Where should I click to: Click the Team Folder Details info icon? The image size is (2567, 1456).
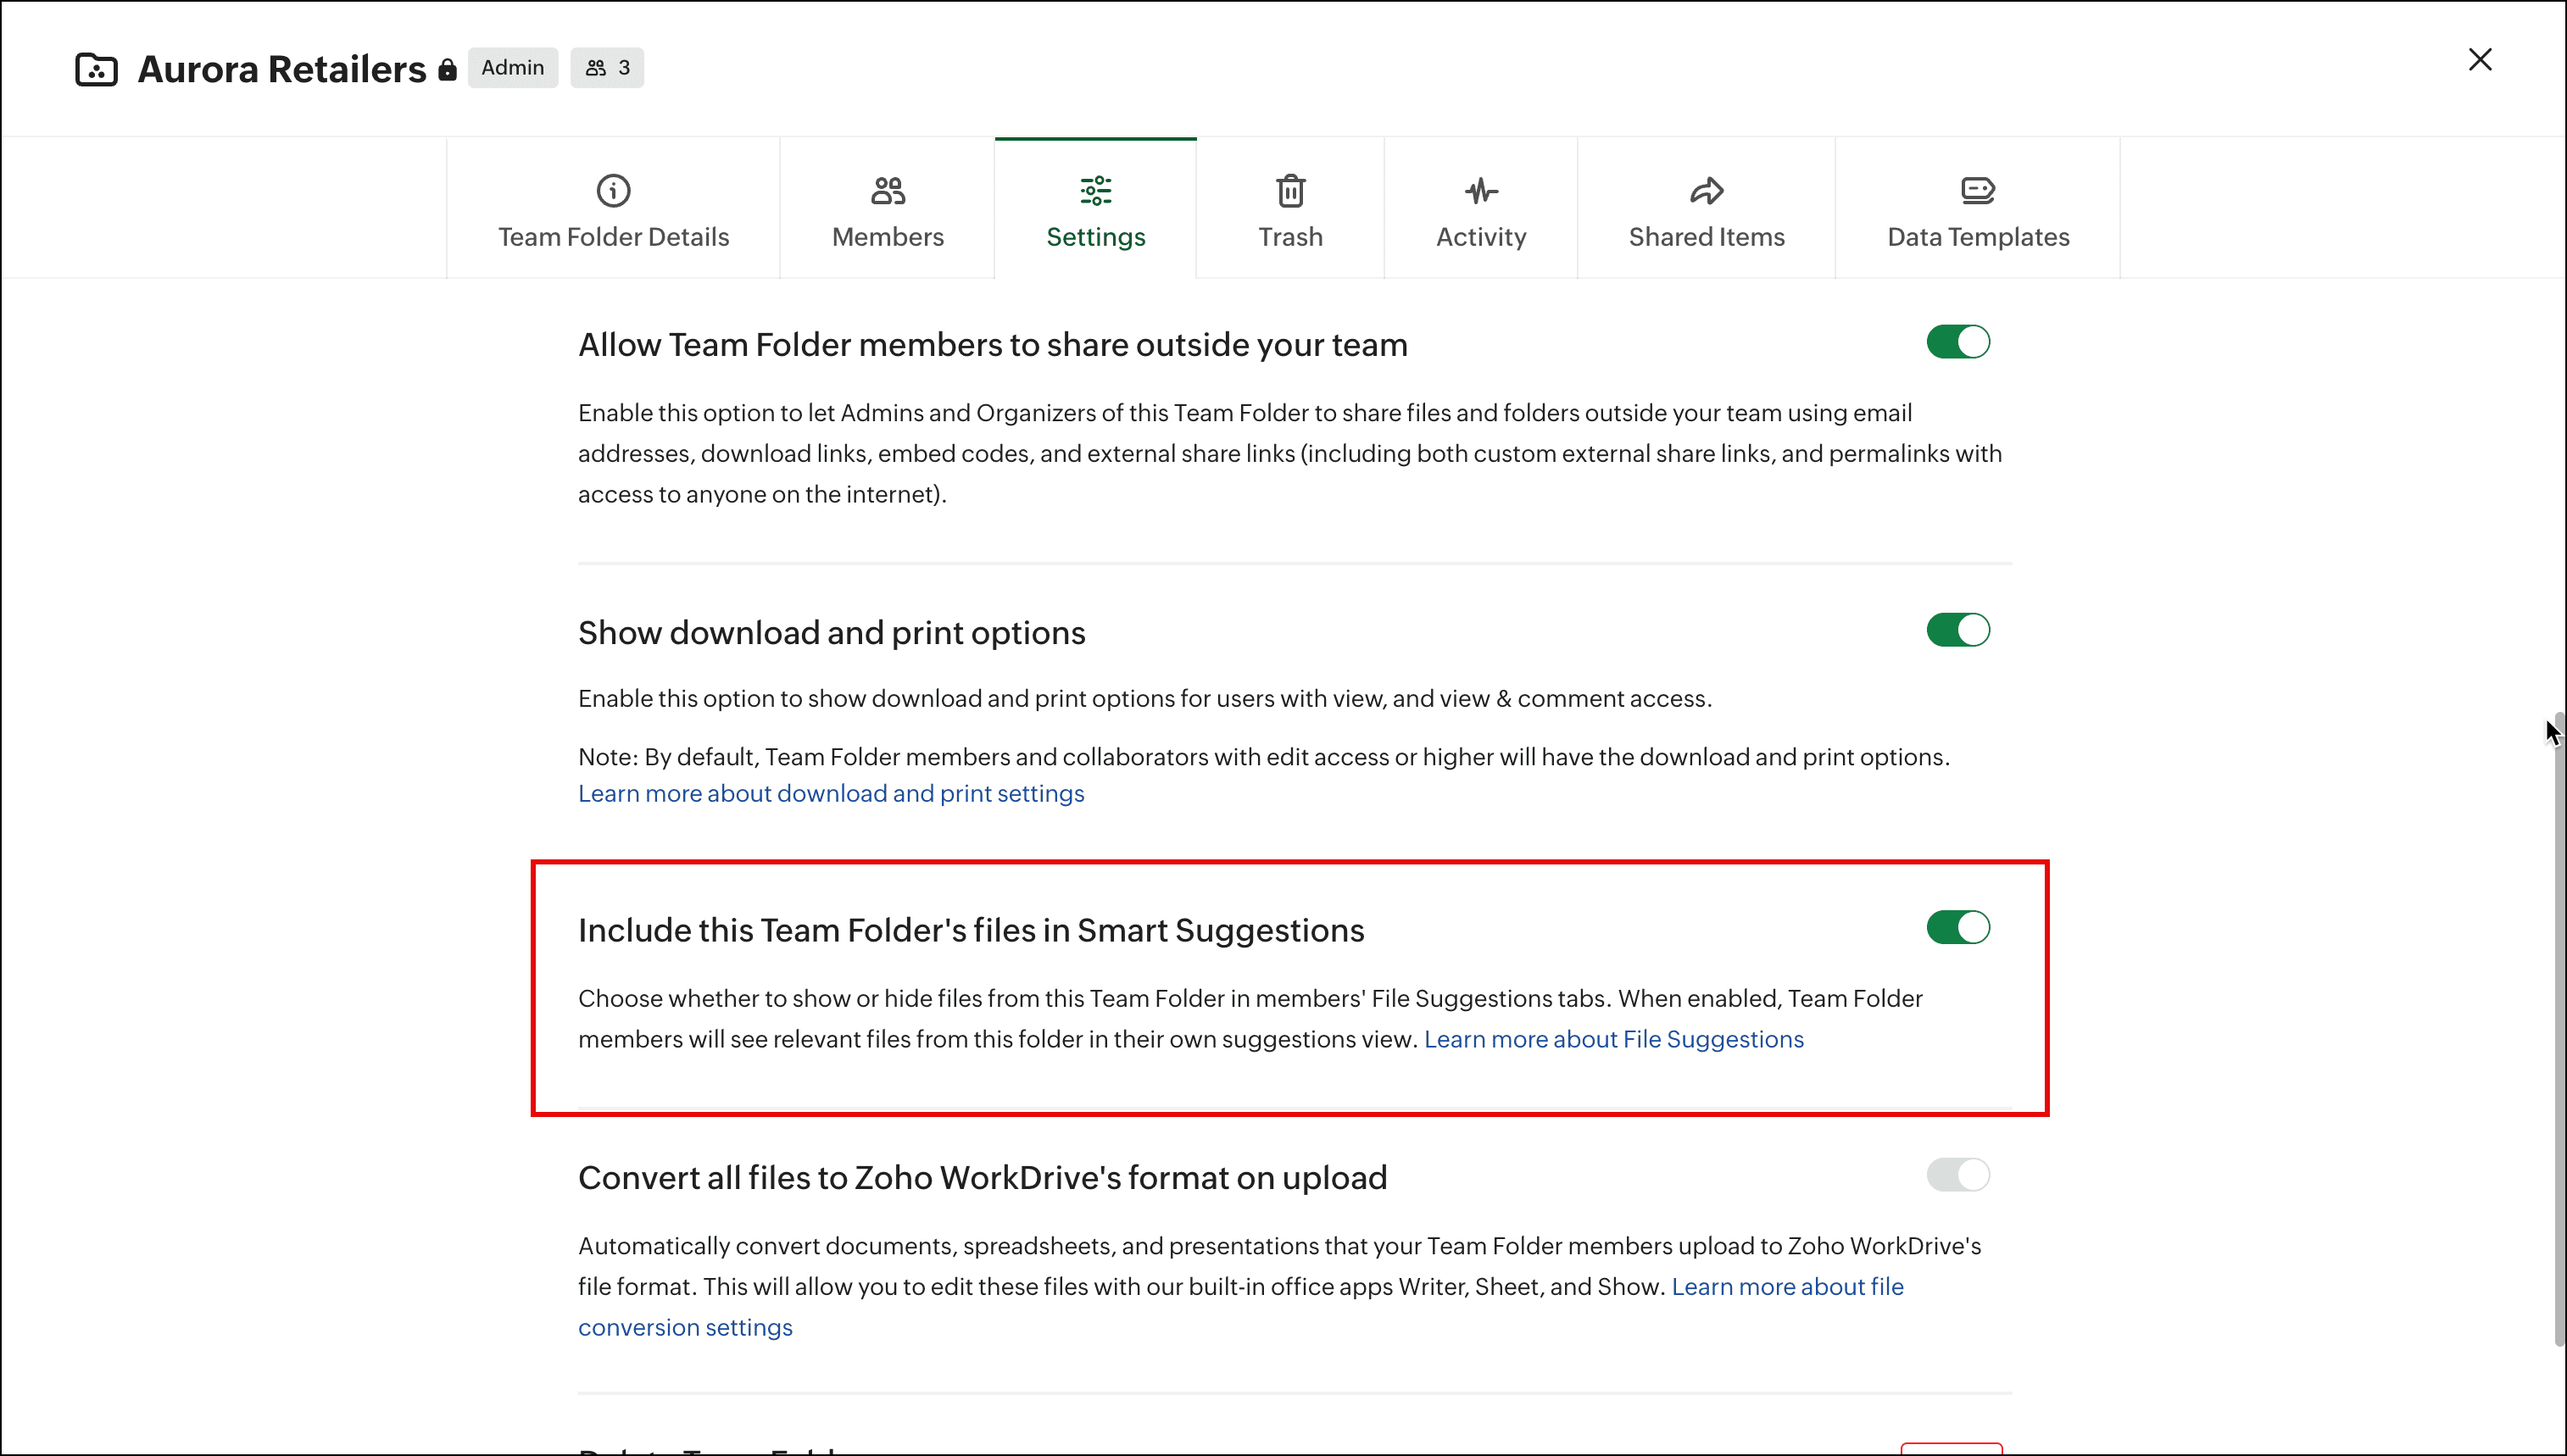tap(613, 190)
